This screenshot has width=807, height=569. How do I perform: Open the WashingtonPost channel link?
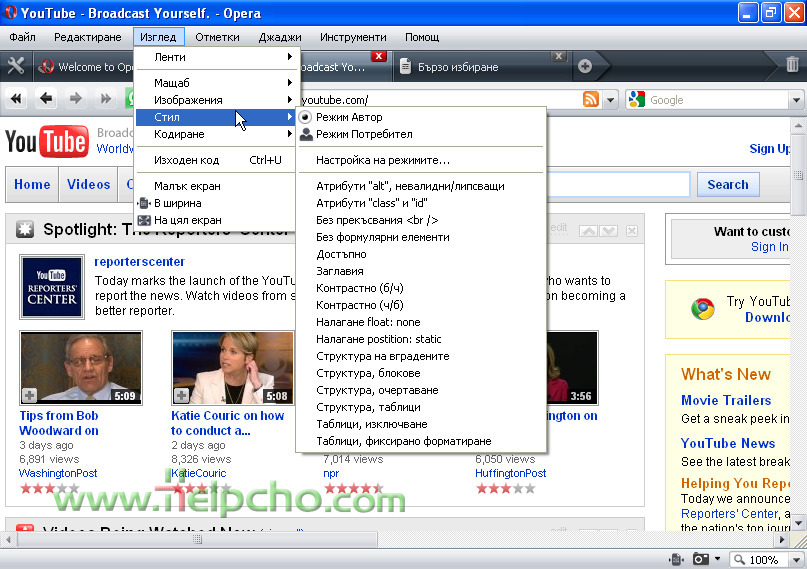(58, 473)
